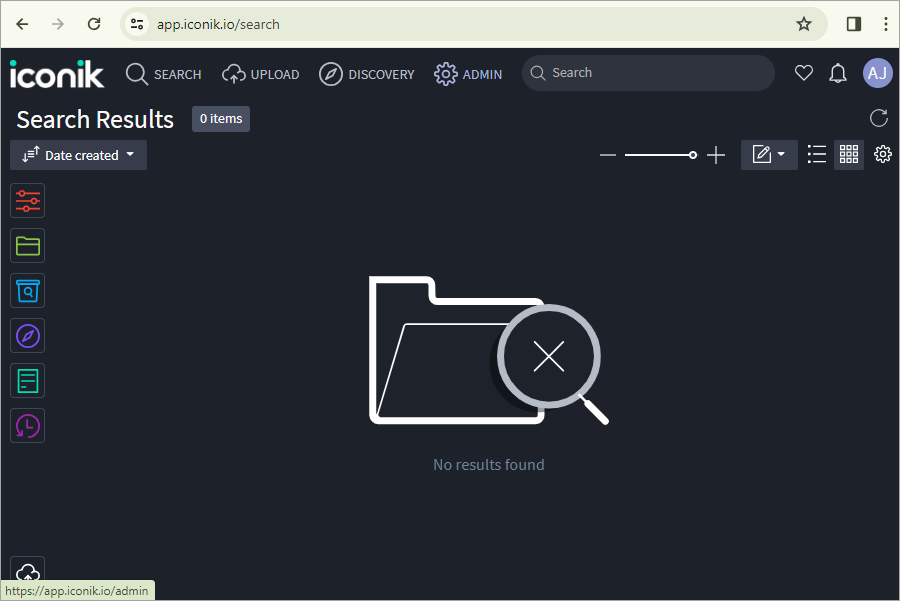Switch to list view

(817, 154)
